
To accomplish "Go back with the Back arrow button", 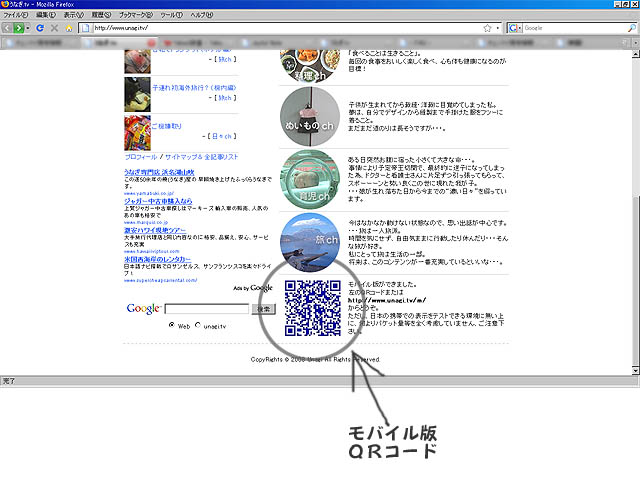I will [7, 28].
